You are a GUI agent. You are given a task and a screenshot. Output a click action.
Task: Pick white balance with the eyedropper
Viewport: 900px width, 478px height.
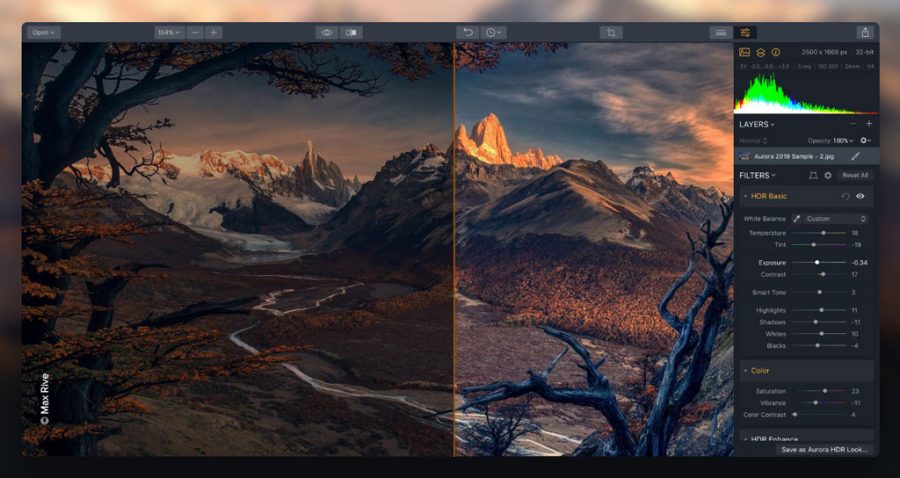pos(796,219)
